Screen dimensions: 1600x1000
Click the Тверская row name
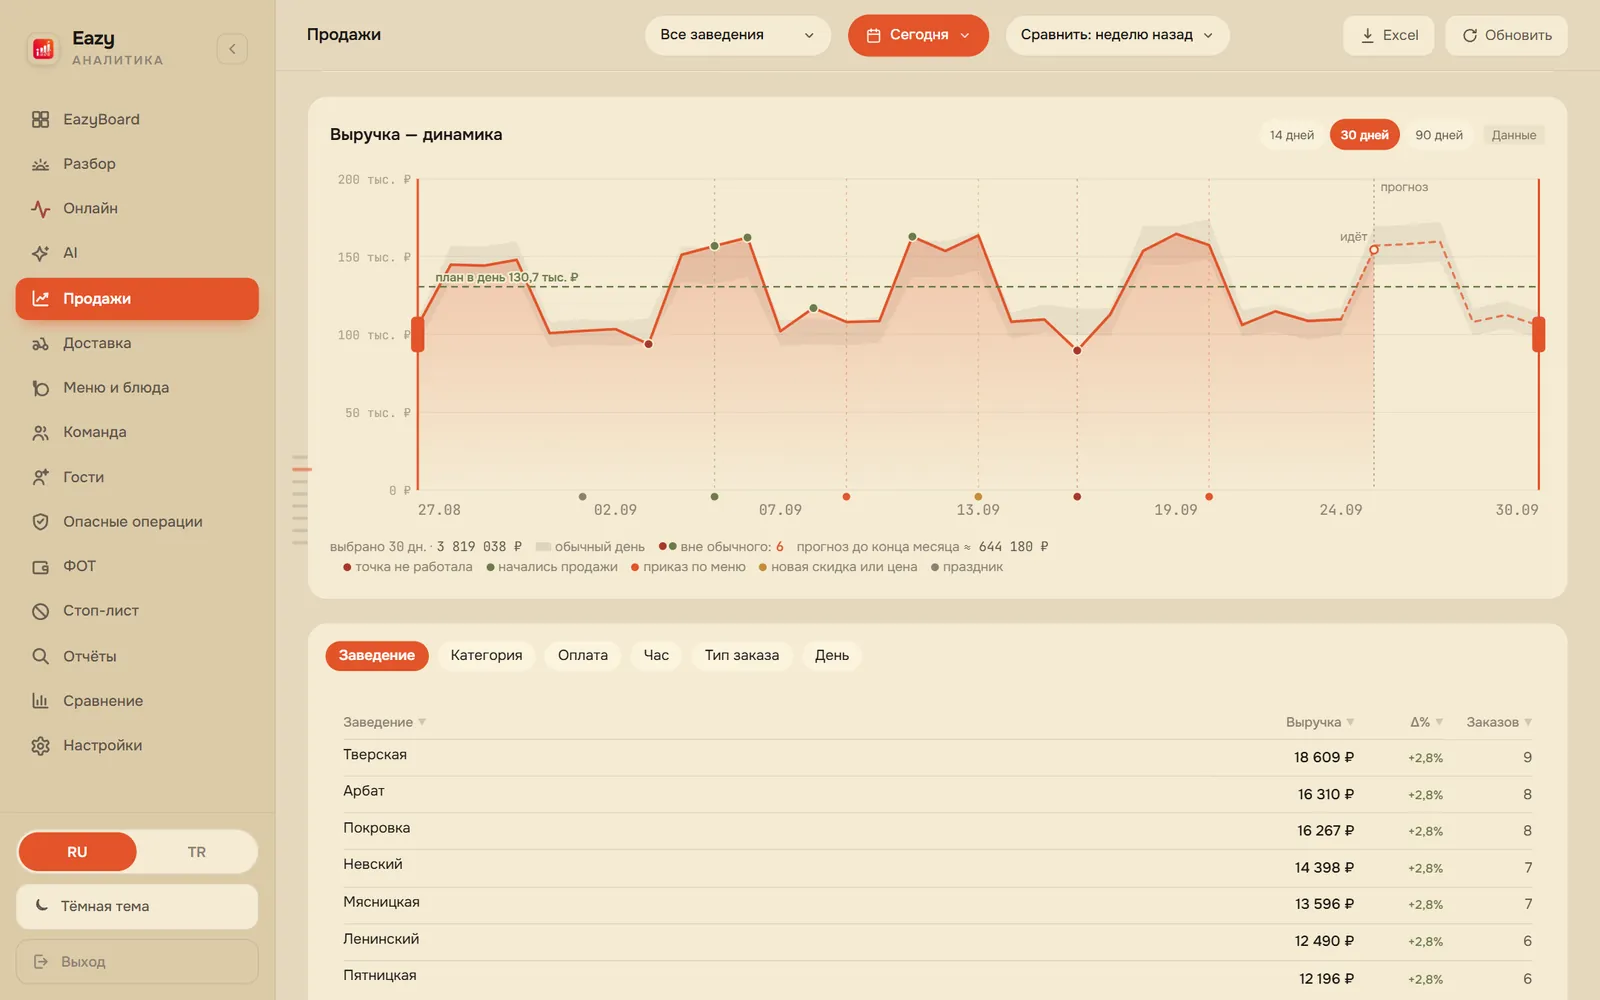click(x=375, y=754)
